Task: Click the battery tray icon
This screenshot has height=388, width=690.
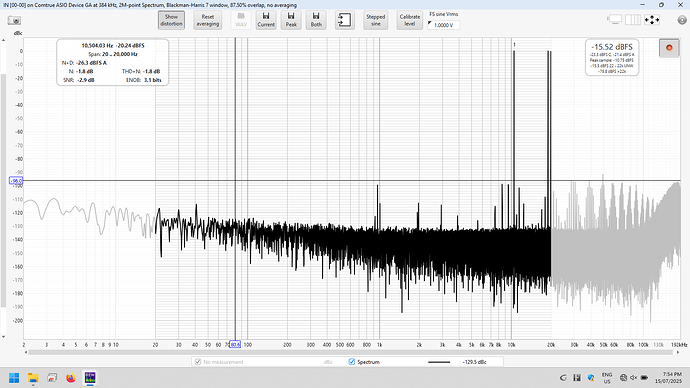Action: [x=644, y=377]
